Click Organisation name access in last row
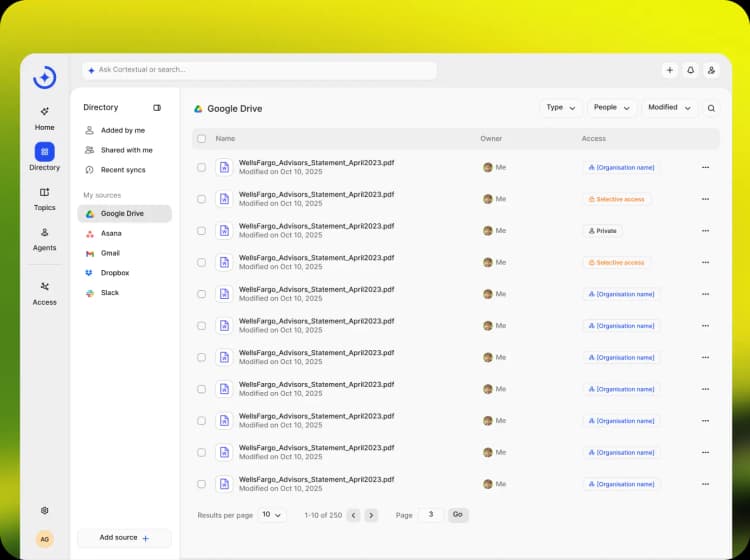750x560 pixels. click(x=621, y=484)
